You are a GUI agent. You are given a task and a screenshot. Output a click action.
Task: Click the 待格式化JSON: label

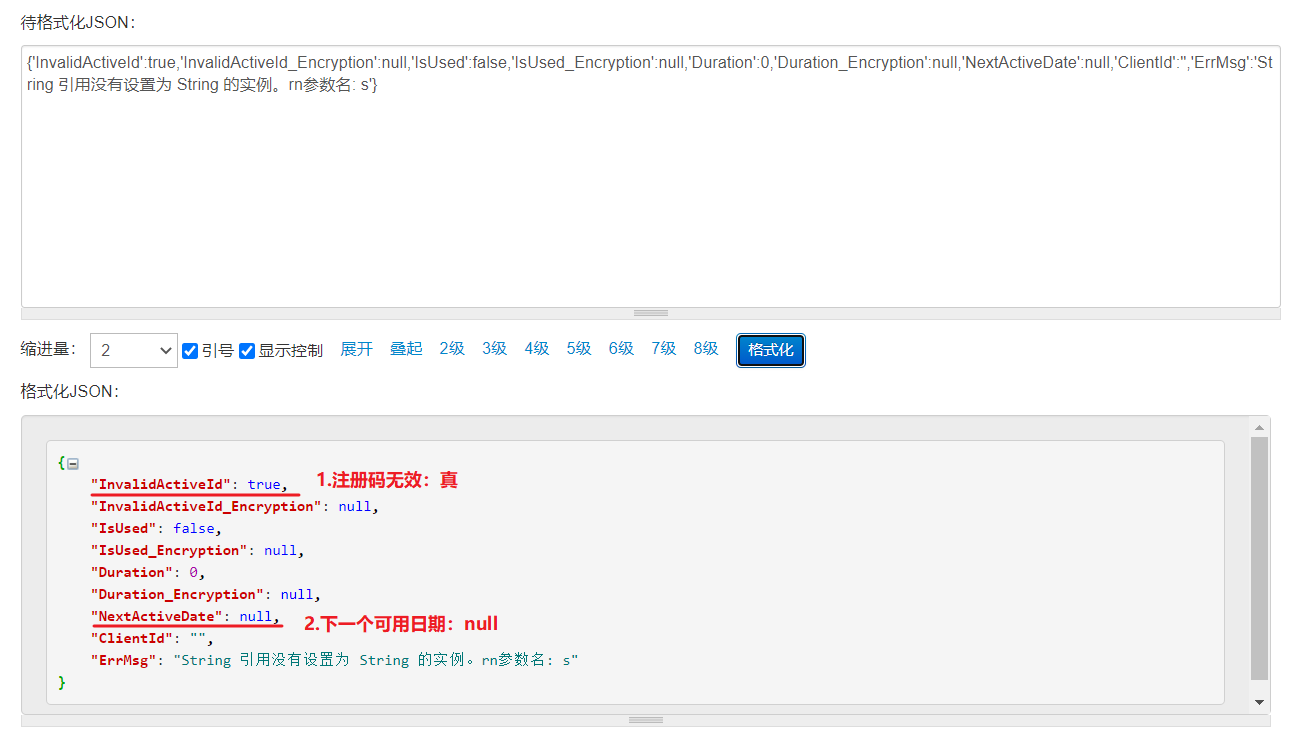click(78, 22)
